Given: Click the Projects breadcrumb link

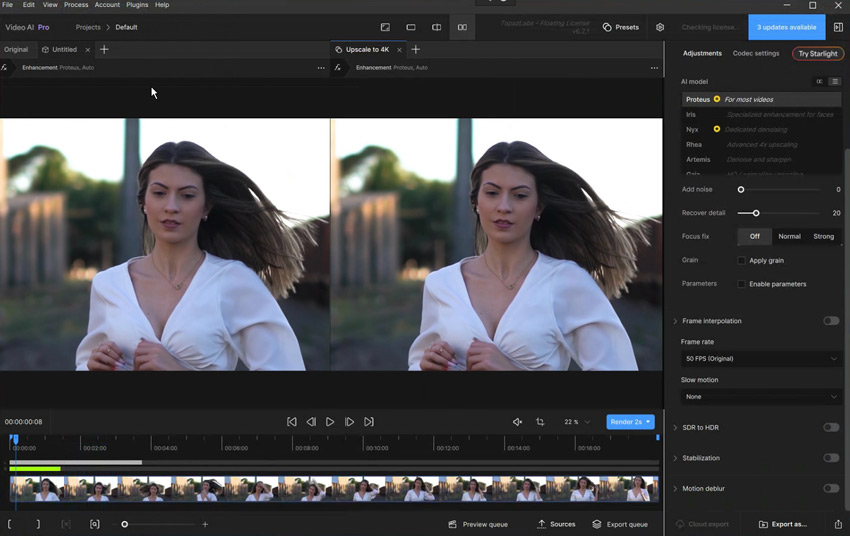Looking at the screenshot, I should pyautogui.click(x=88, y=27).
